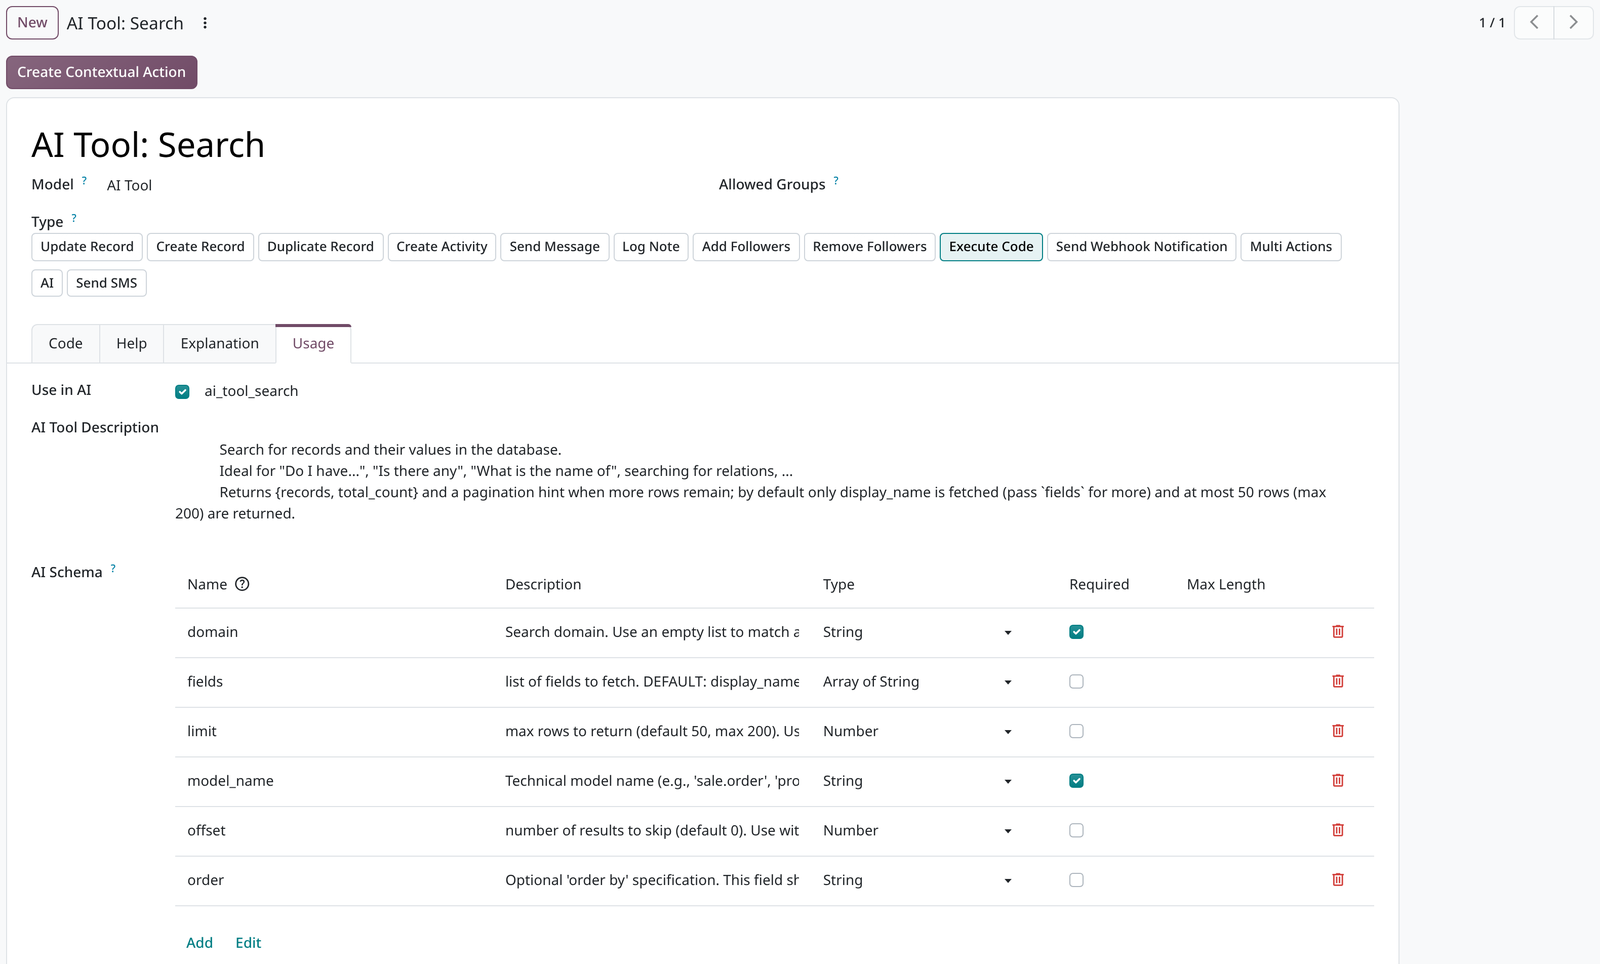1600x964 pixels.
Task: Select the Usage tab
Action: (313, 343)
